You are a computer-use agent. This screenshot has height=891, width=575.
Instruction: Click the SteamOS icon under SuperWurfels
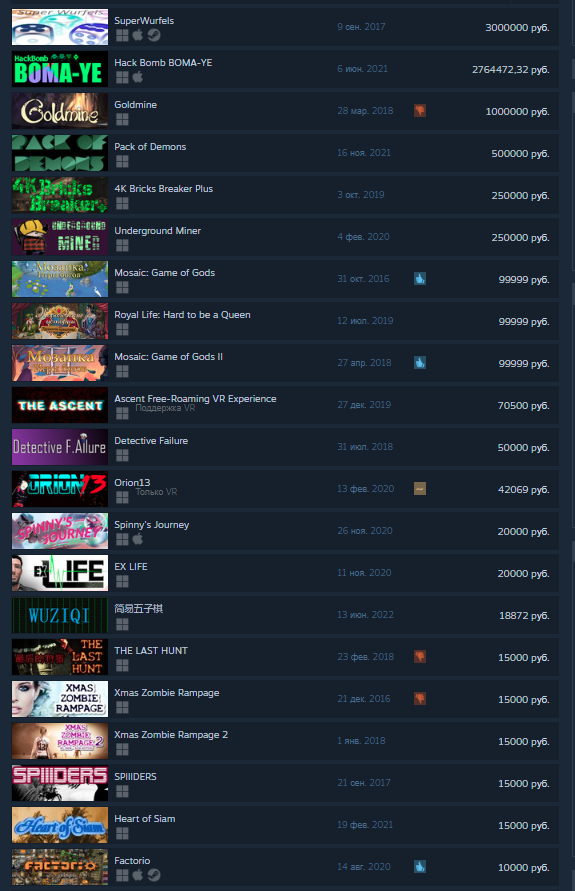click(153, 35)
